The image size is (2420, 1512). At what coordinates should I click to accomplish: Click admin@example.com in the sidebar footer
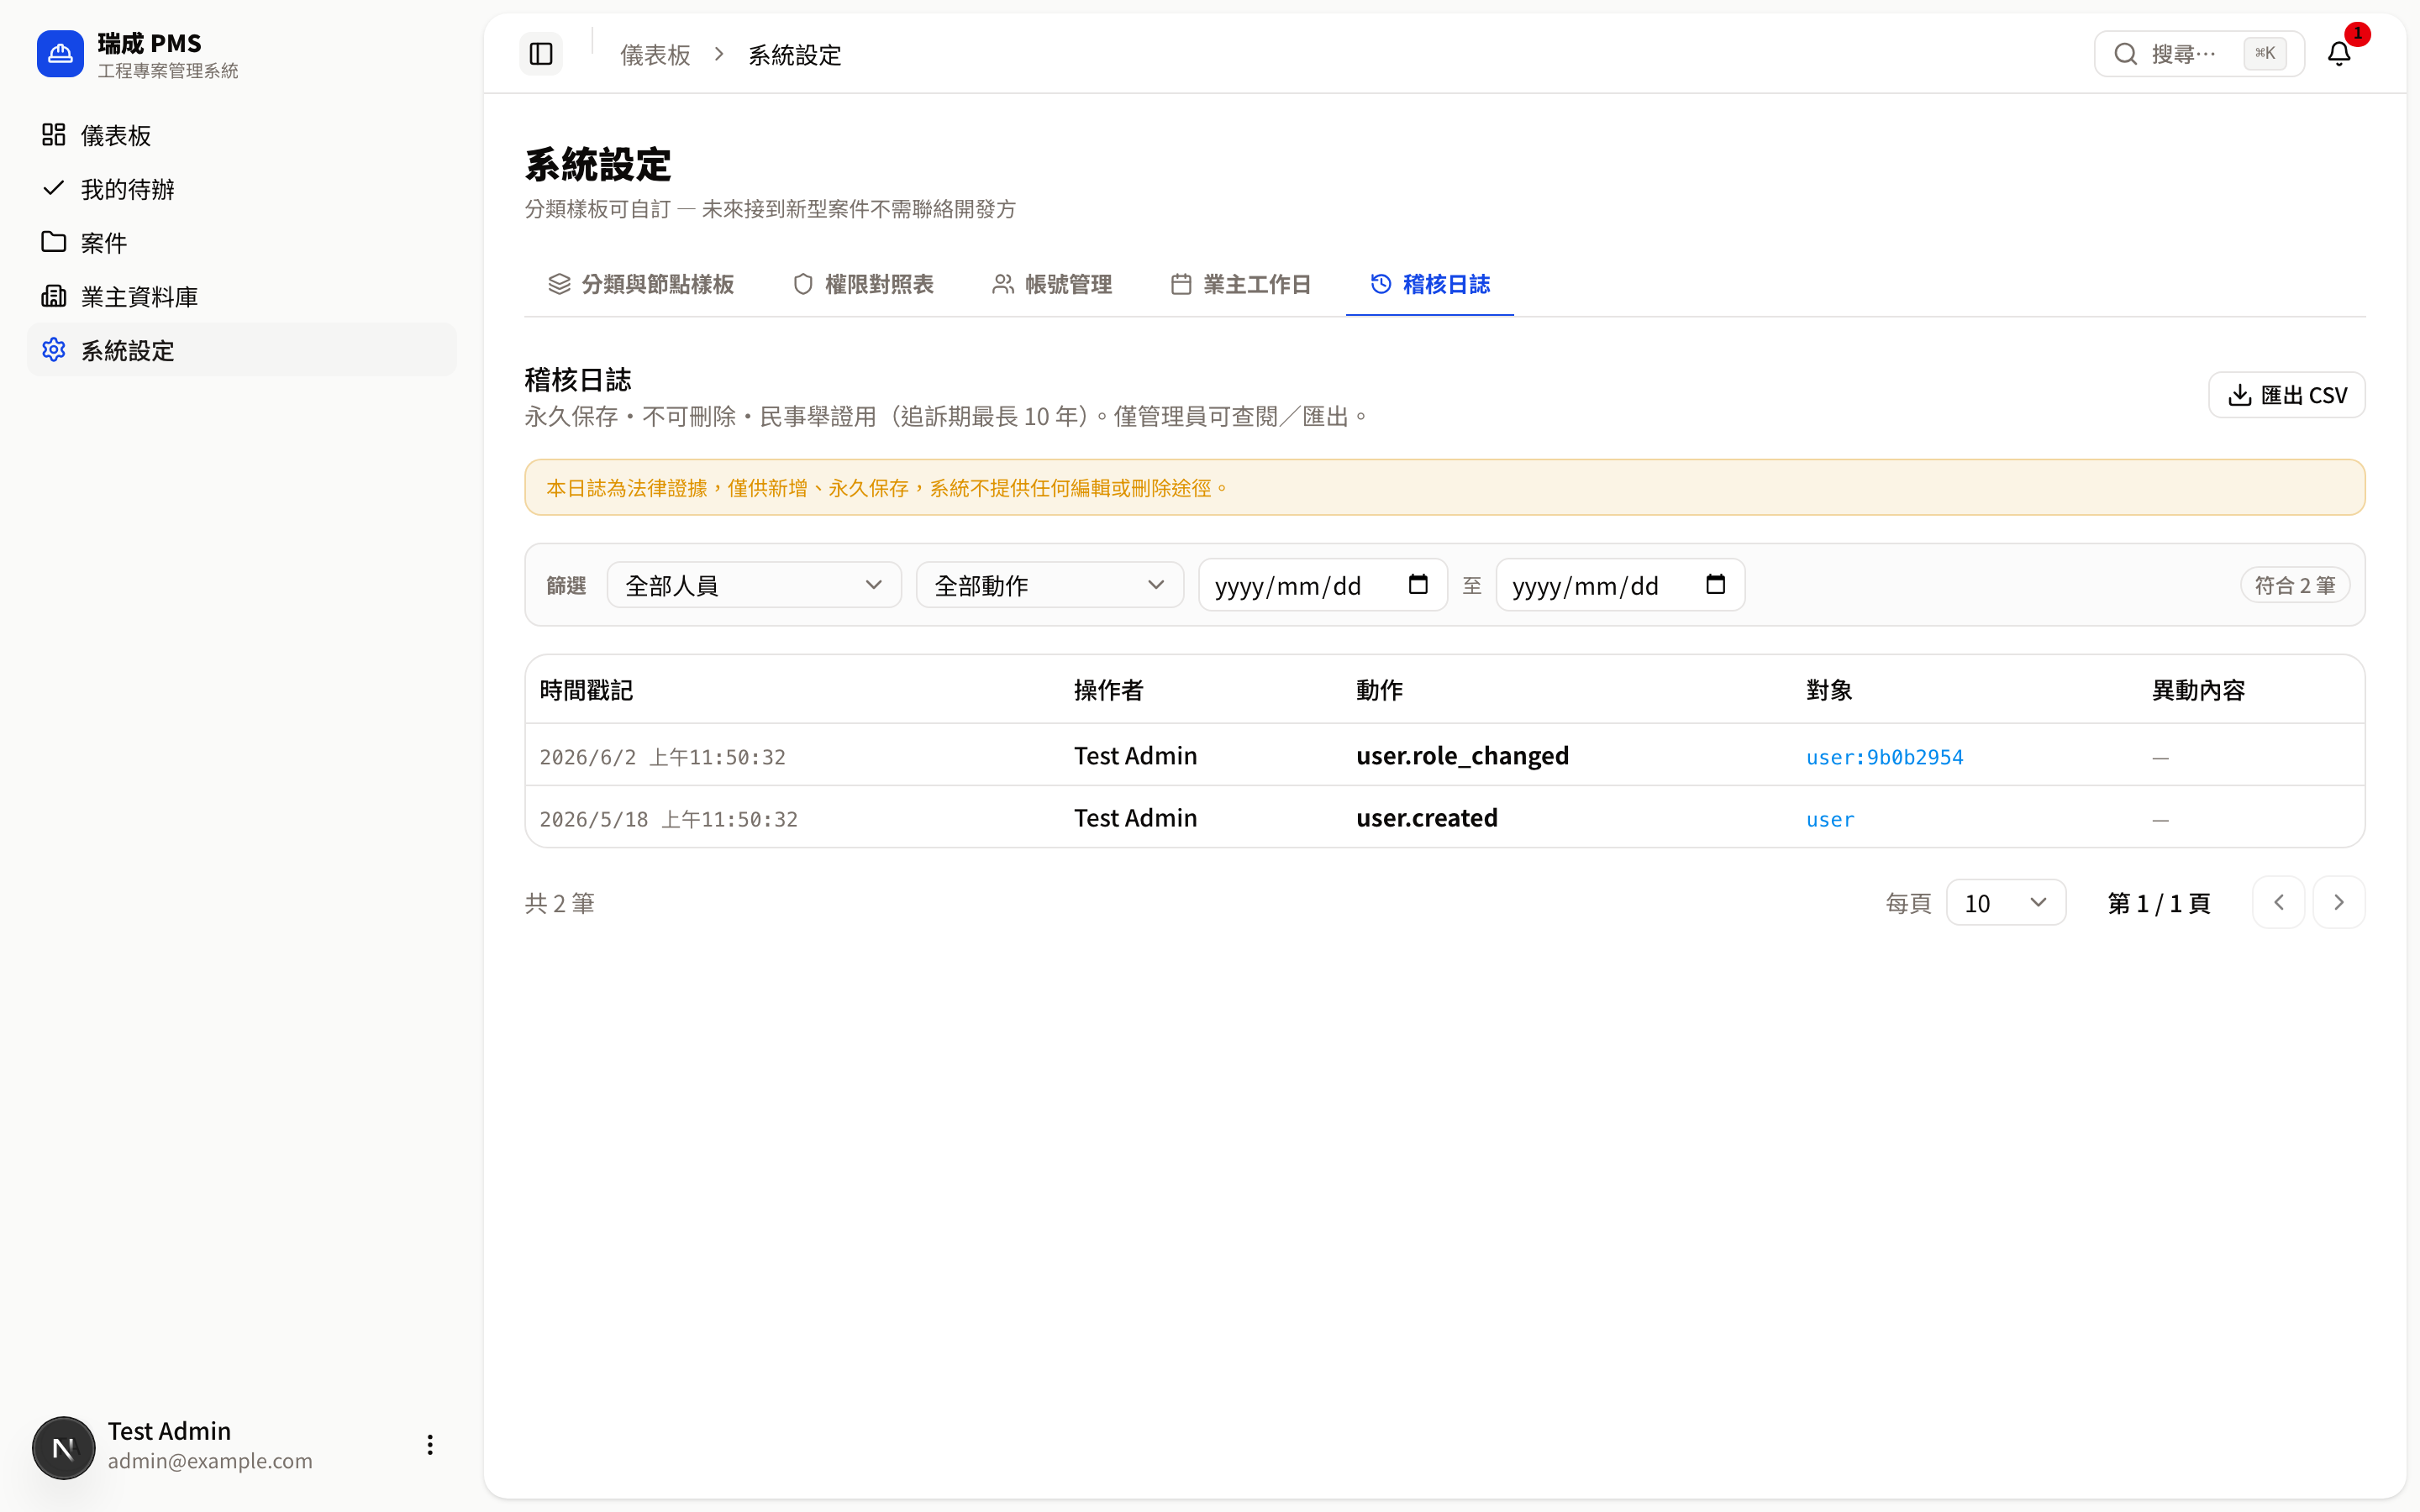(x=210, y=1461)
